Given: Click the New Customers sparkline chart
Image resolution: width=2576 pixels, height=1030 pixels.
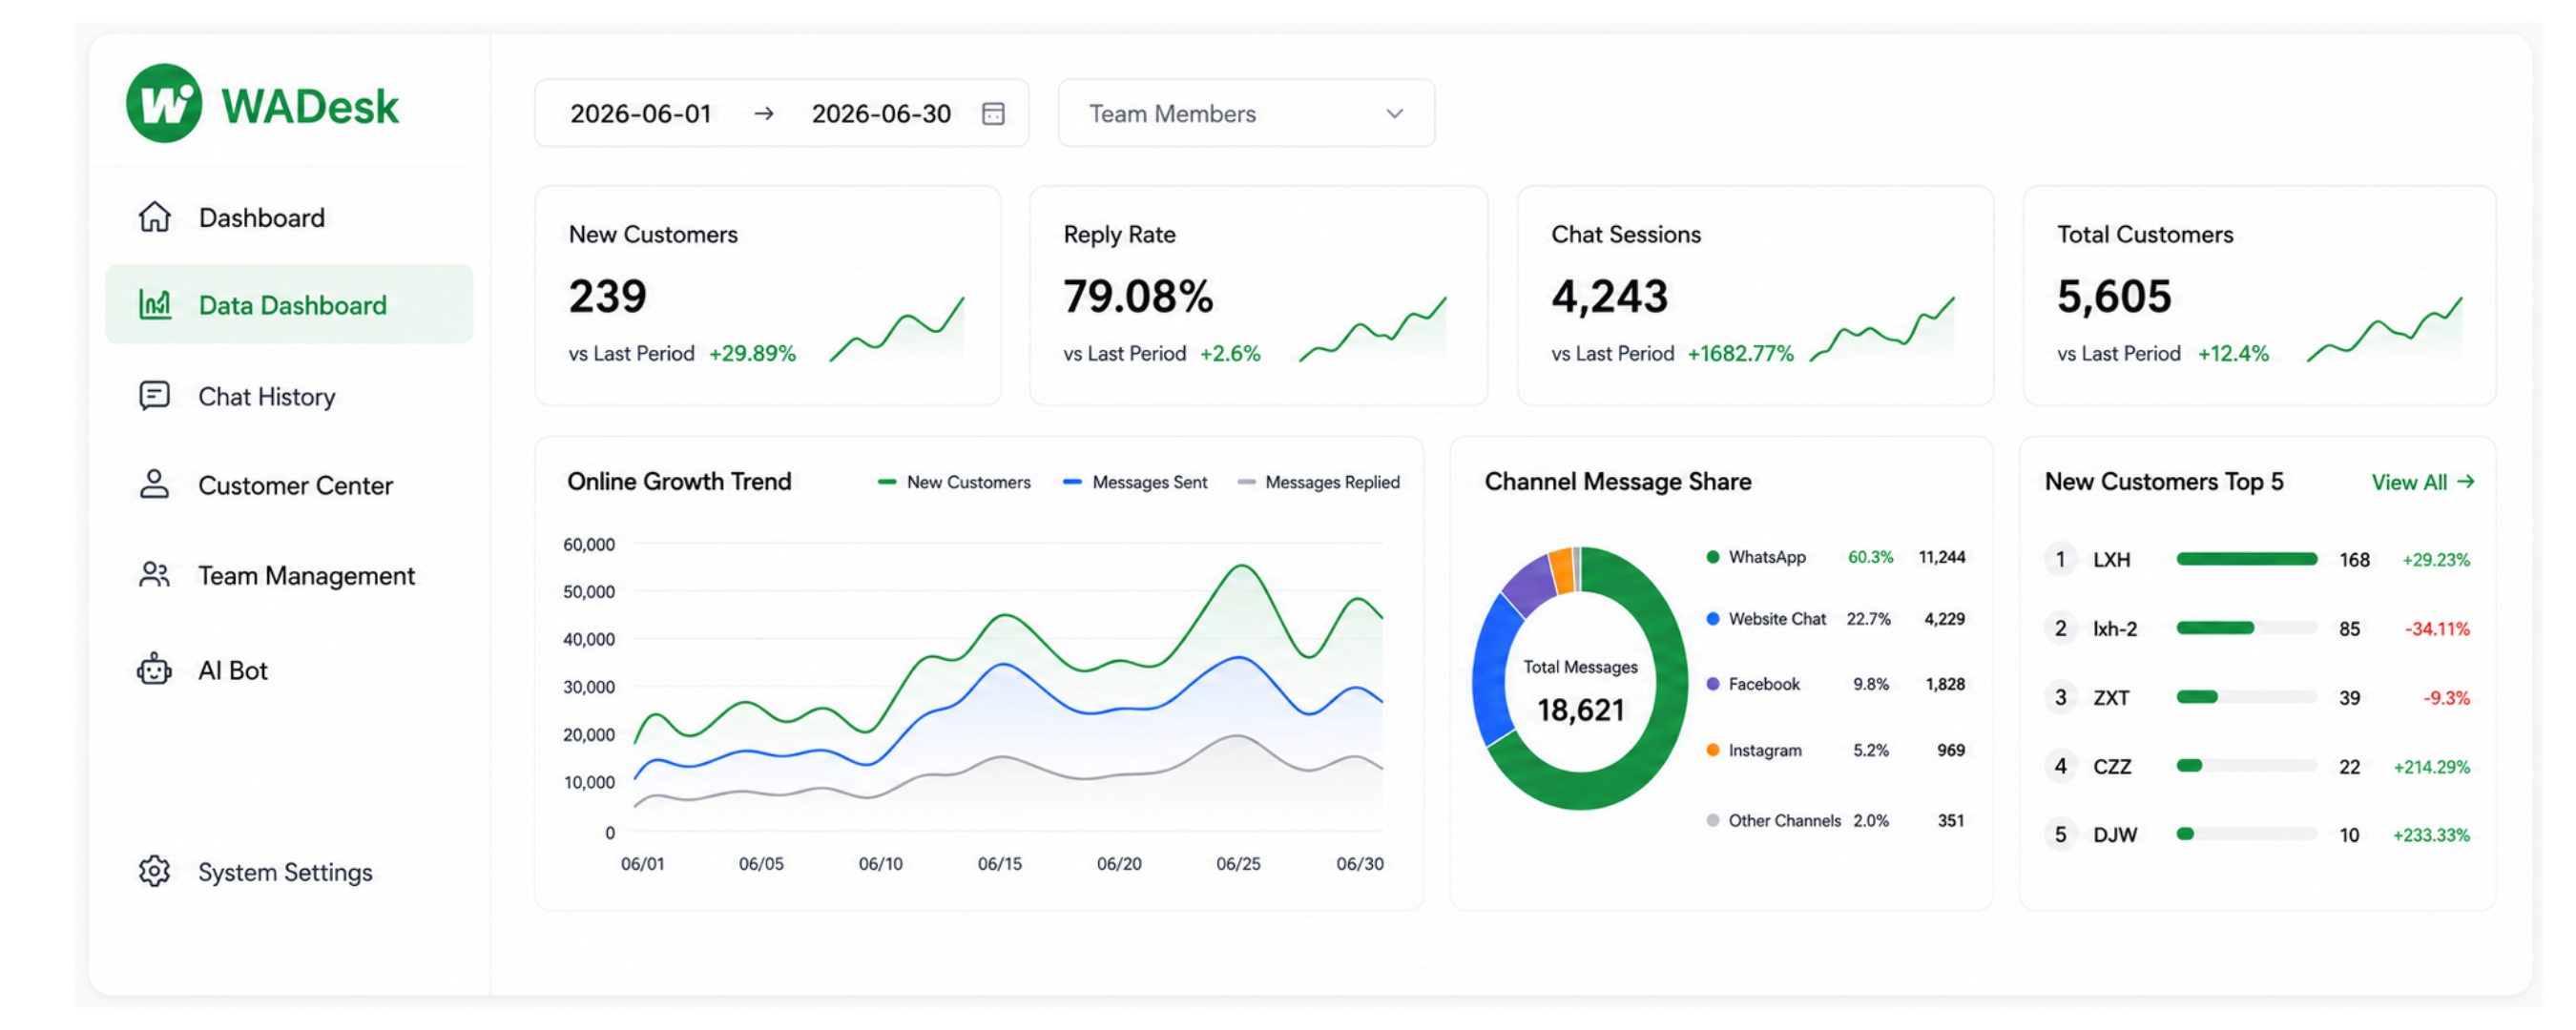Looking at the screenshot, I should (897, 329).
